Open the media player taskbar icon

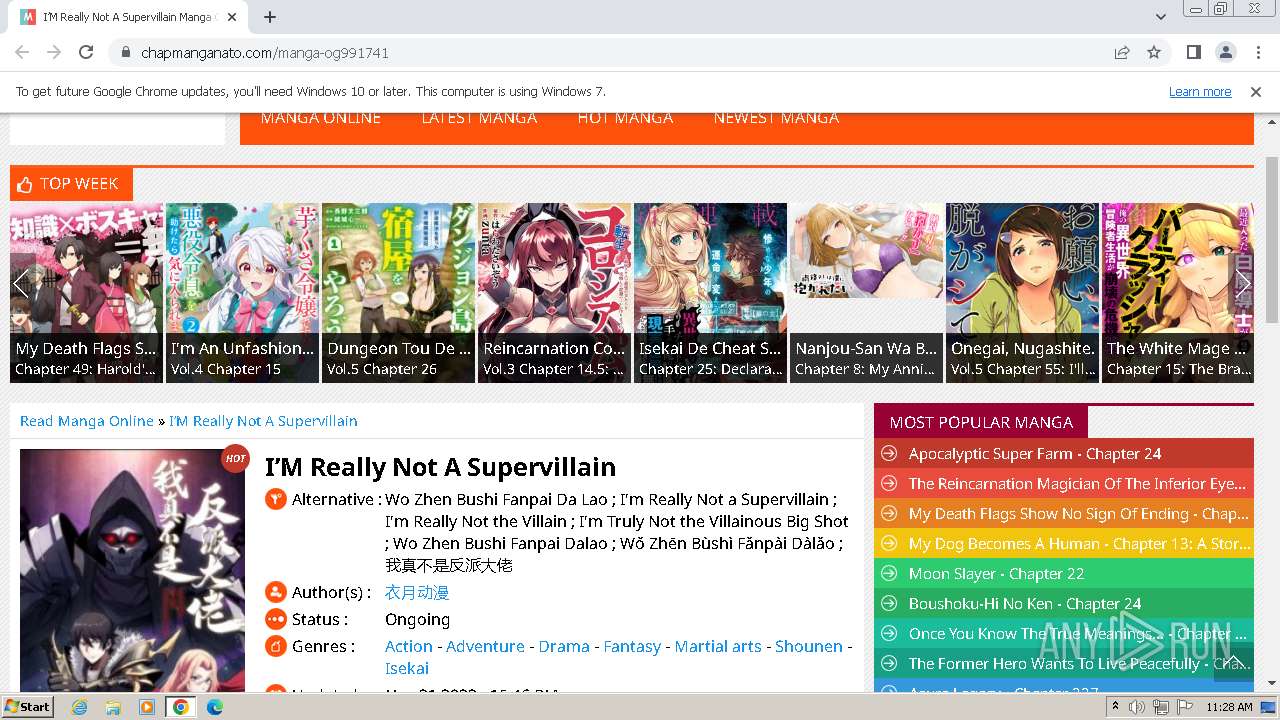tap(147, 707)
